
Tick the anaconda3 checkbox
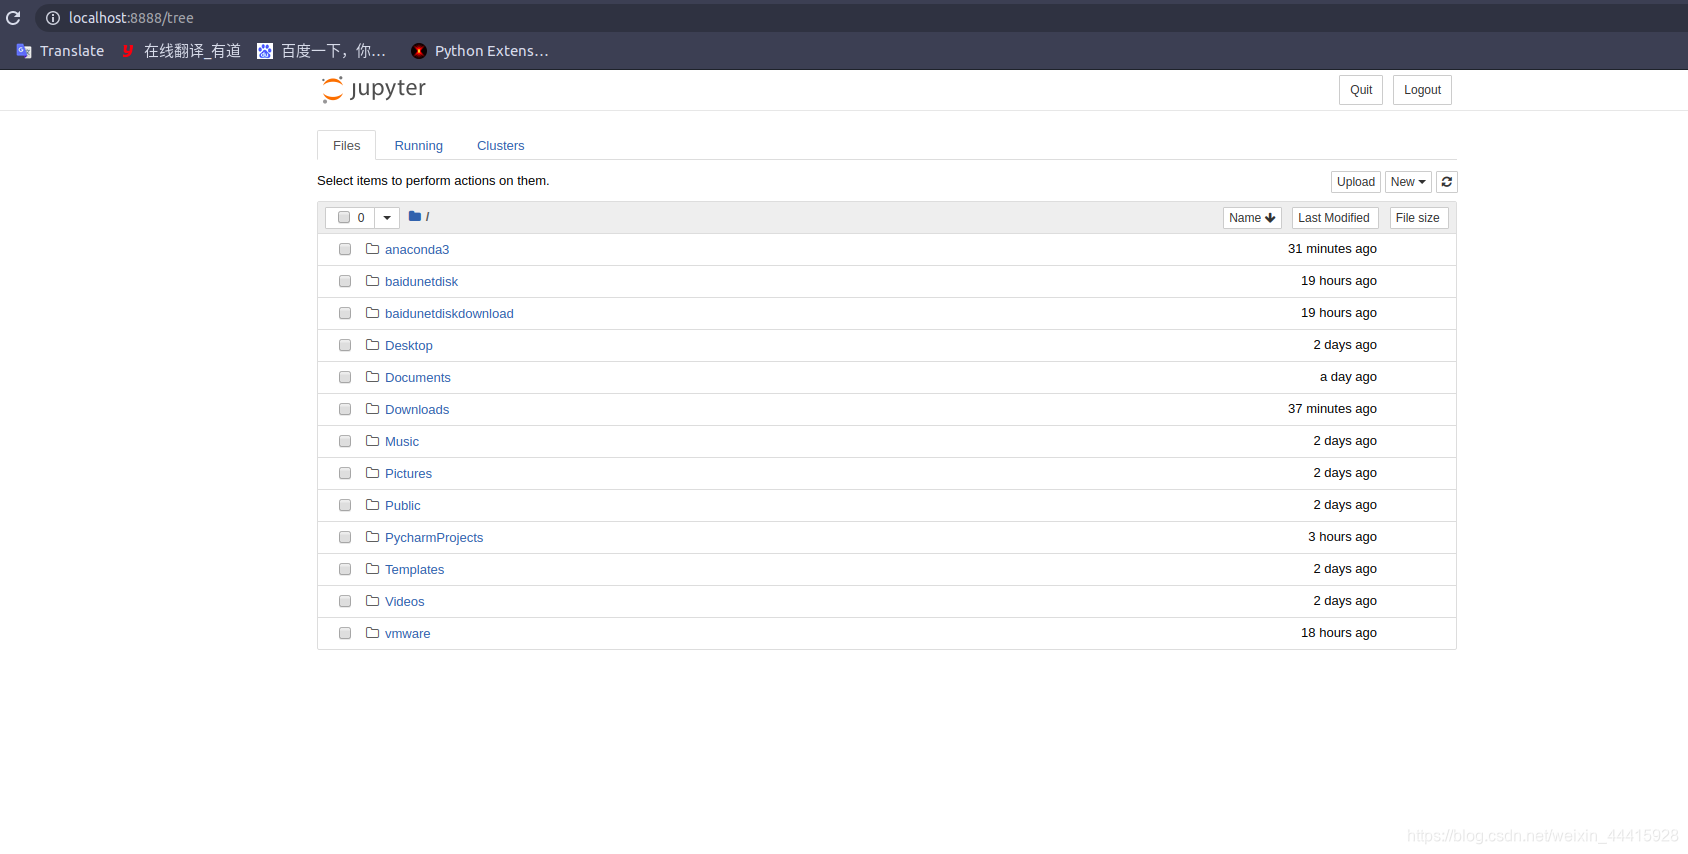pos(345,249)
